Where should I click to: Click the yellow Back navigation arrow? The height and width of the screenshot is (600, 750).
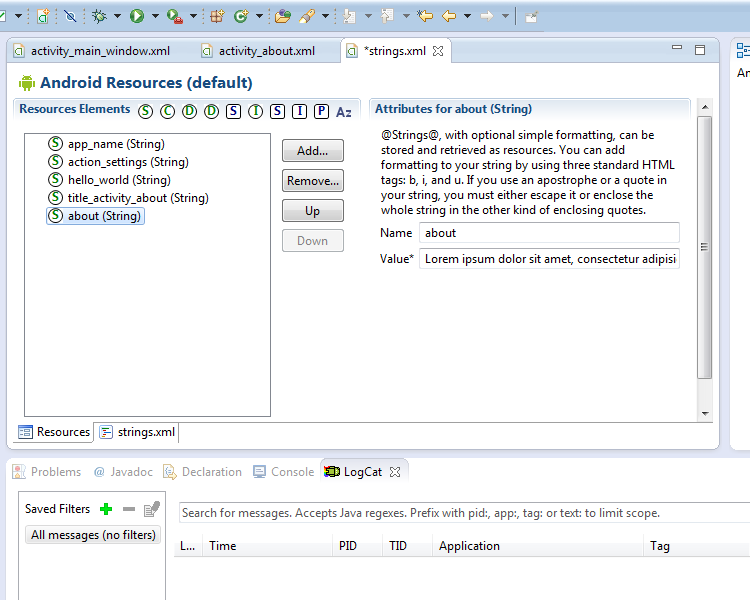point(449,16)
